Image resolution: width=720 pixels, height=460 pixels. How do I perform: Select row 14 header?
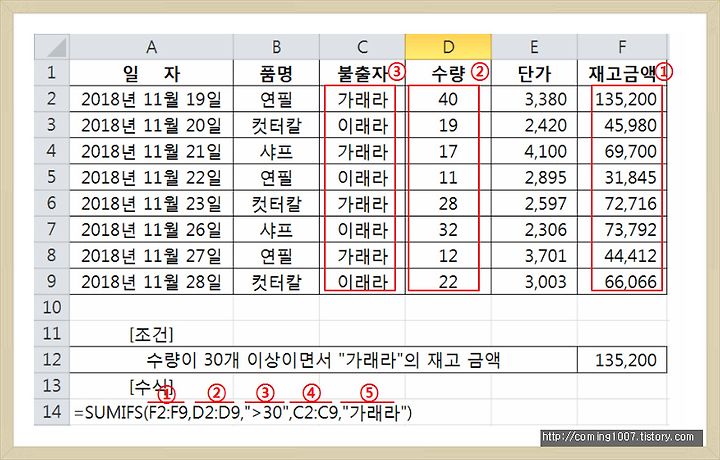[x=52, y=412]
